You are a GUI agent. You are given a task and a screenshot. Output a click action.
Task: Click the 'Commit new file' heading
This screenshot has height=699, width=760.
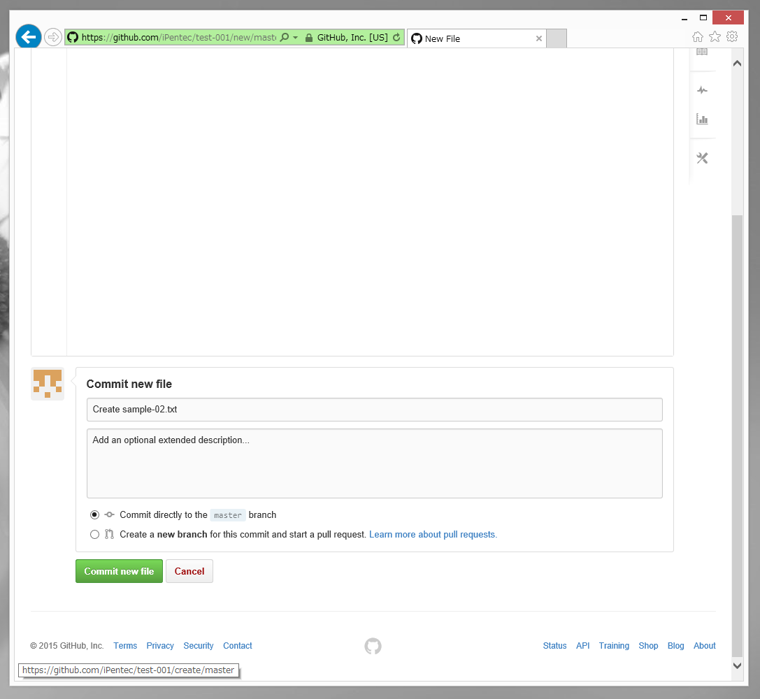[129, 384]
